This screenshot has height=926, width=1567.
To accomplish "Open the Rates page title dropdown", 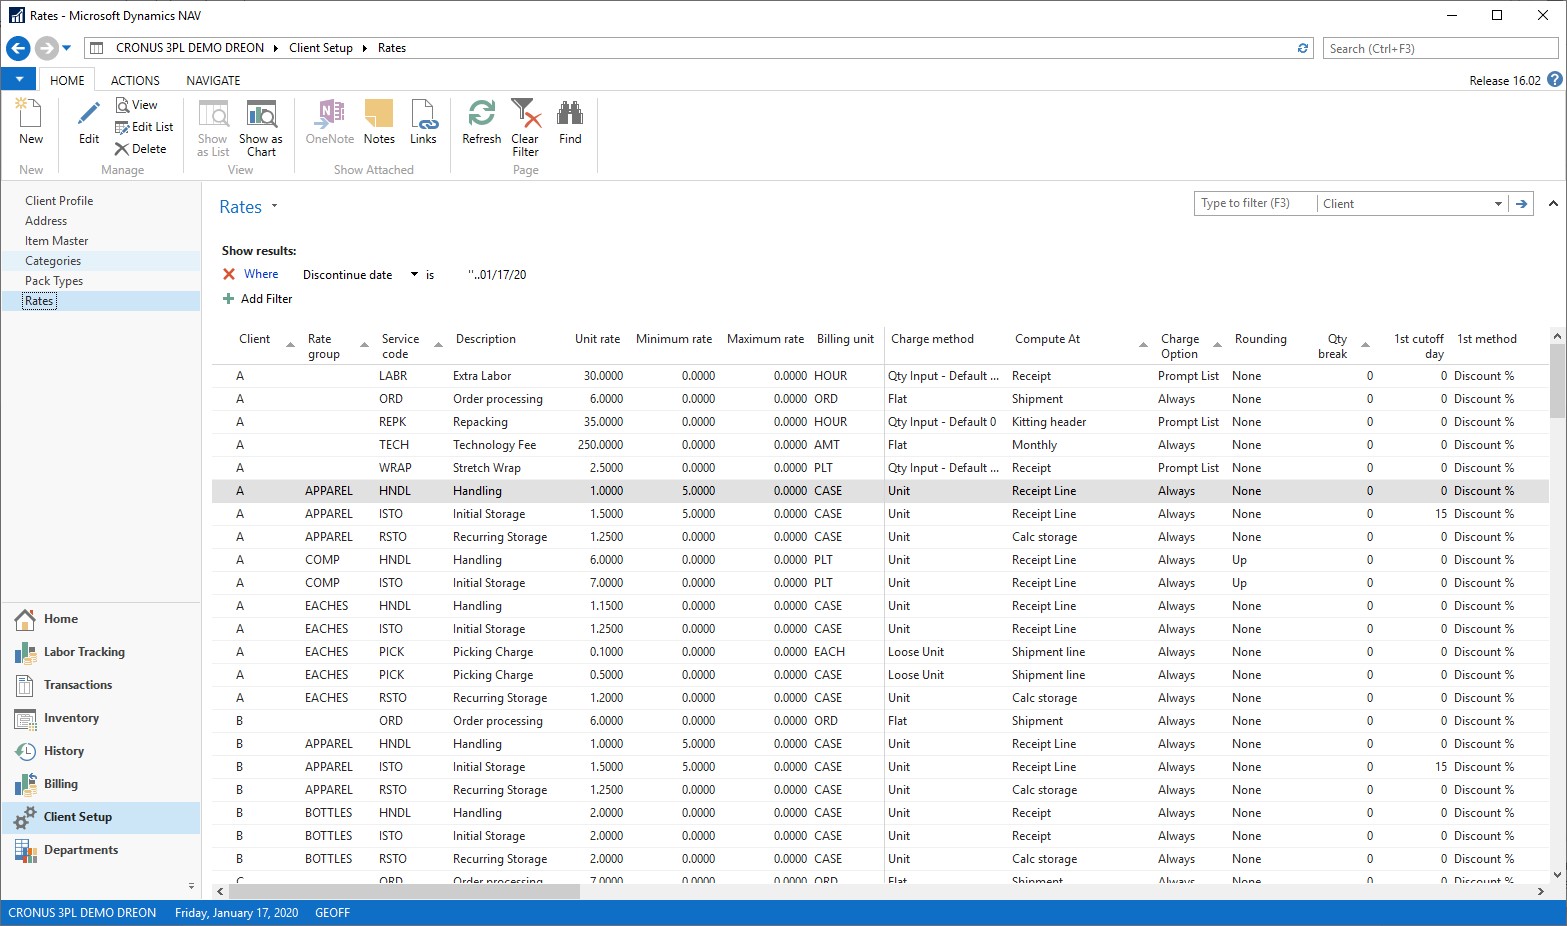I will click(x=274, y=207).
